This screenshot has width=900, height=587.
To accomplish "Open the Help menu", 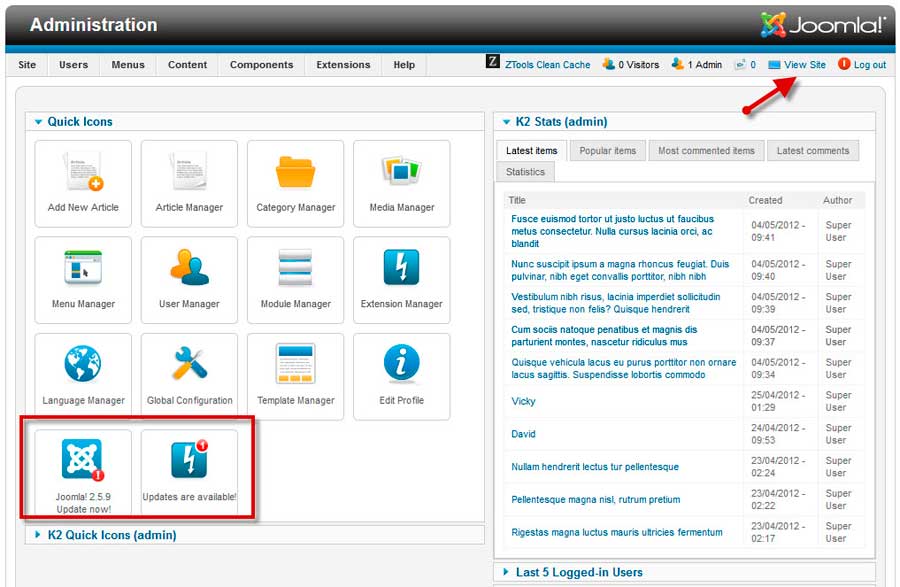I will 404,65.
